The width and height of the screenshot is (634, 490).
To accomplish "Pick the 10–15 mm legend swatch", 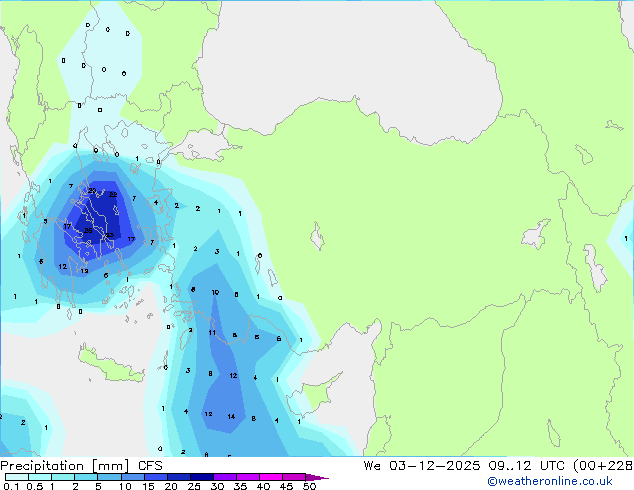I will pyautogui.click(x=132, y=477).
